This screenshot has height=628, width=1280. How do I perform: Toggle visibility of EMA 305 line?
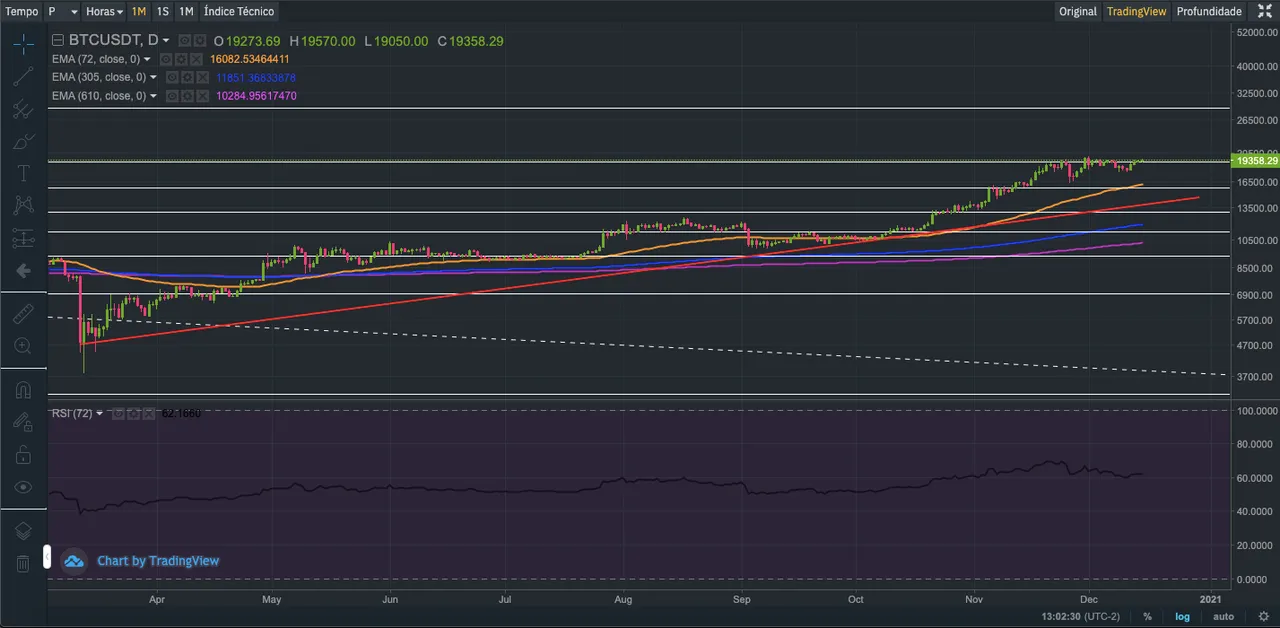[172, 77]
